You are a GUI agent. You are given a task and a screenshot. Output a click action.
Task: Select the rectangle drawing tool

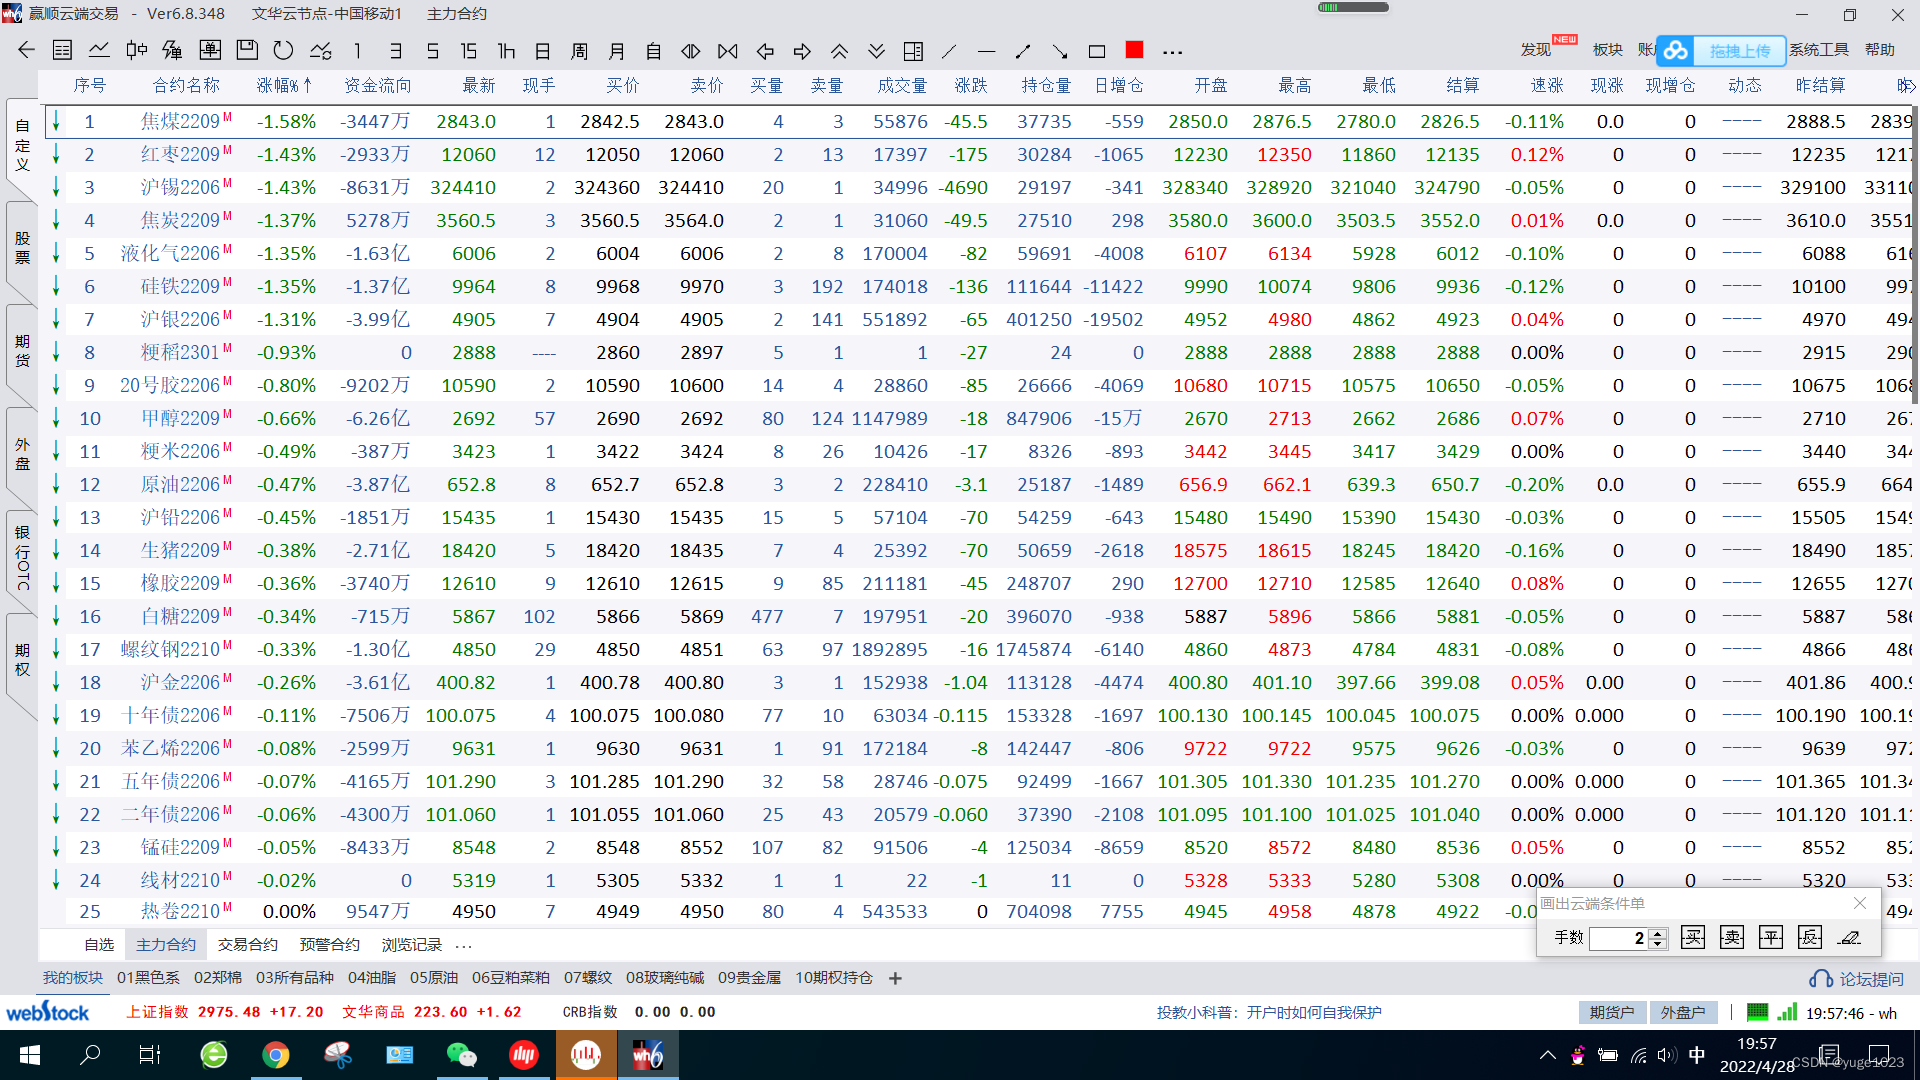(1097, 50)
